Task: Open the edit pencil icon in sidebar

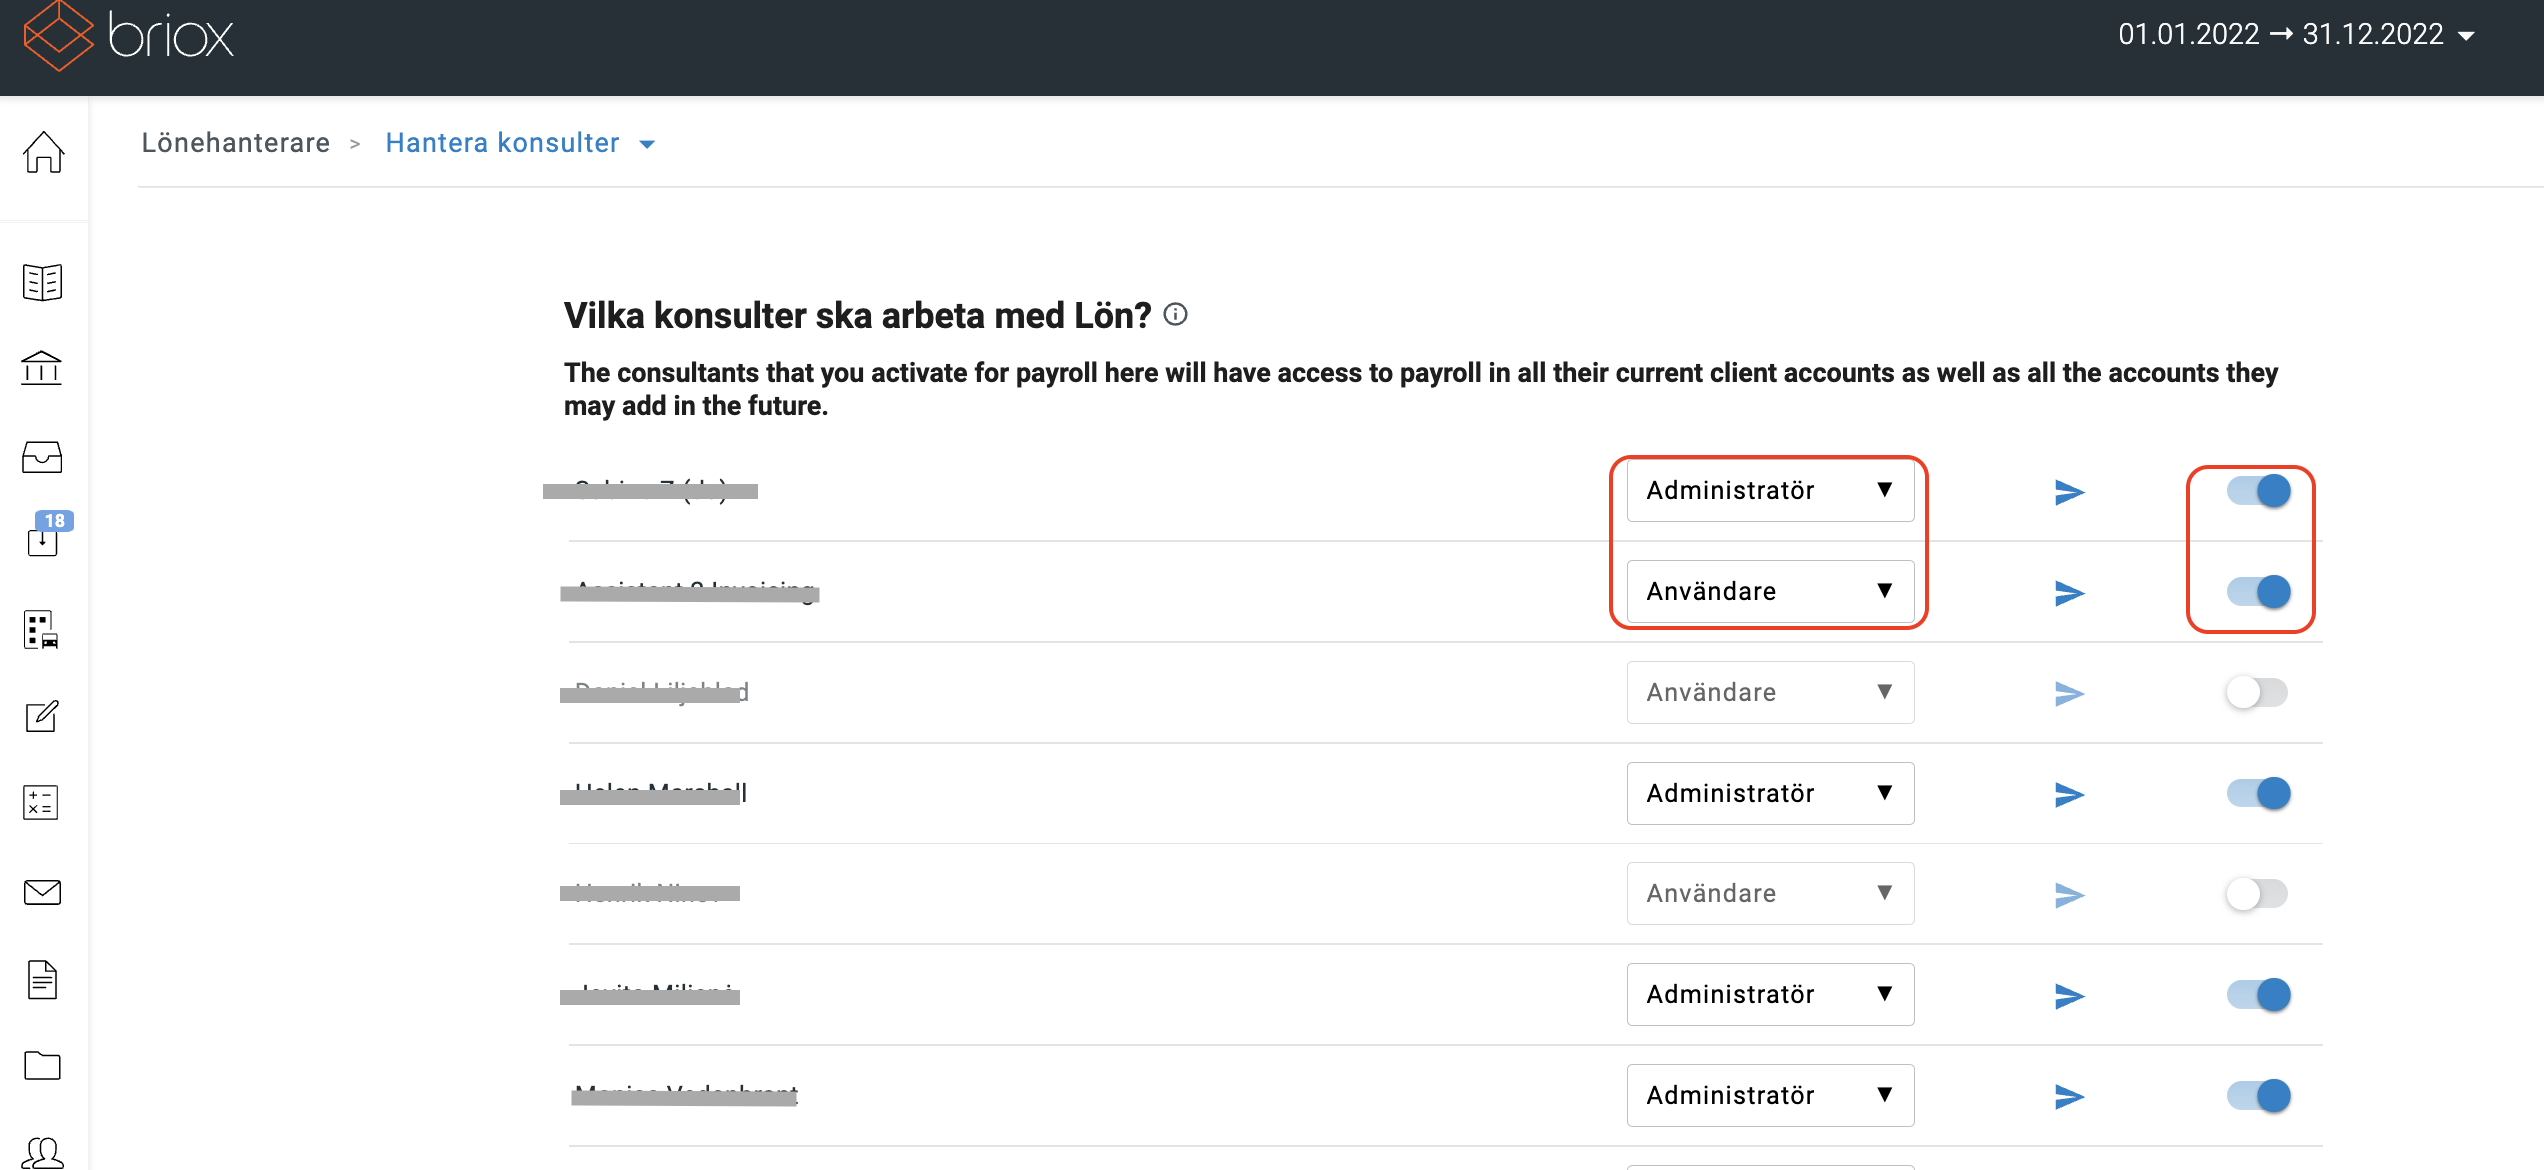Action: coord(42,716)
